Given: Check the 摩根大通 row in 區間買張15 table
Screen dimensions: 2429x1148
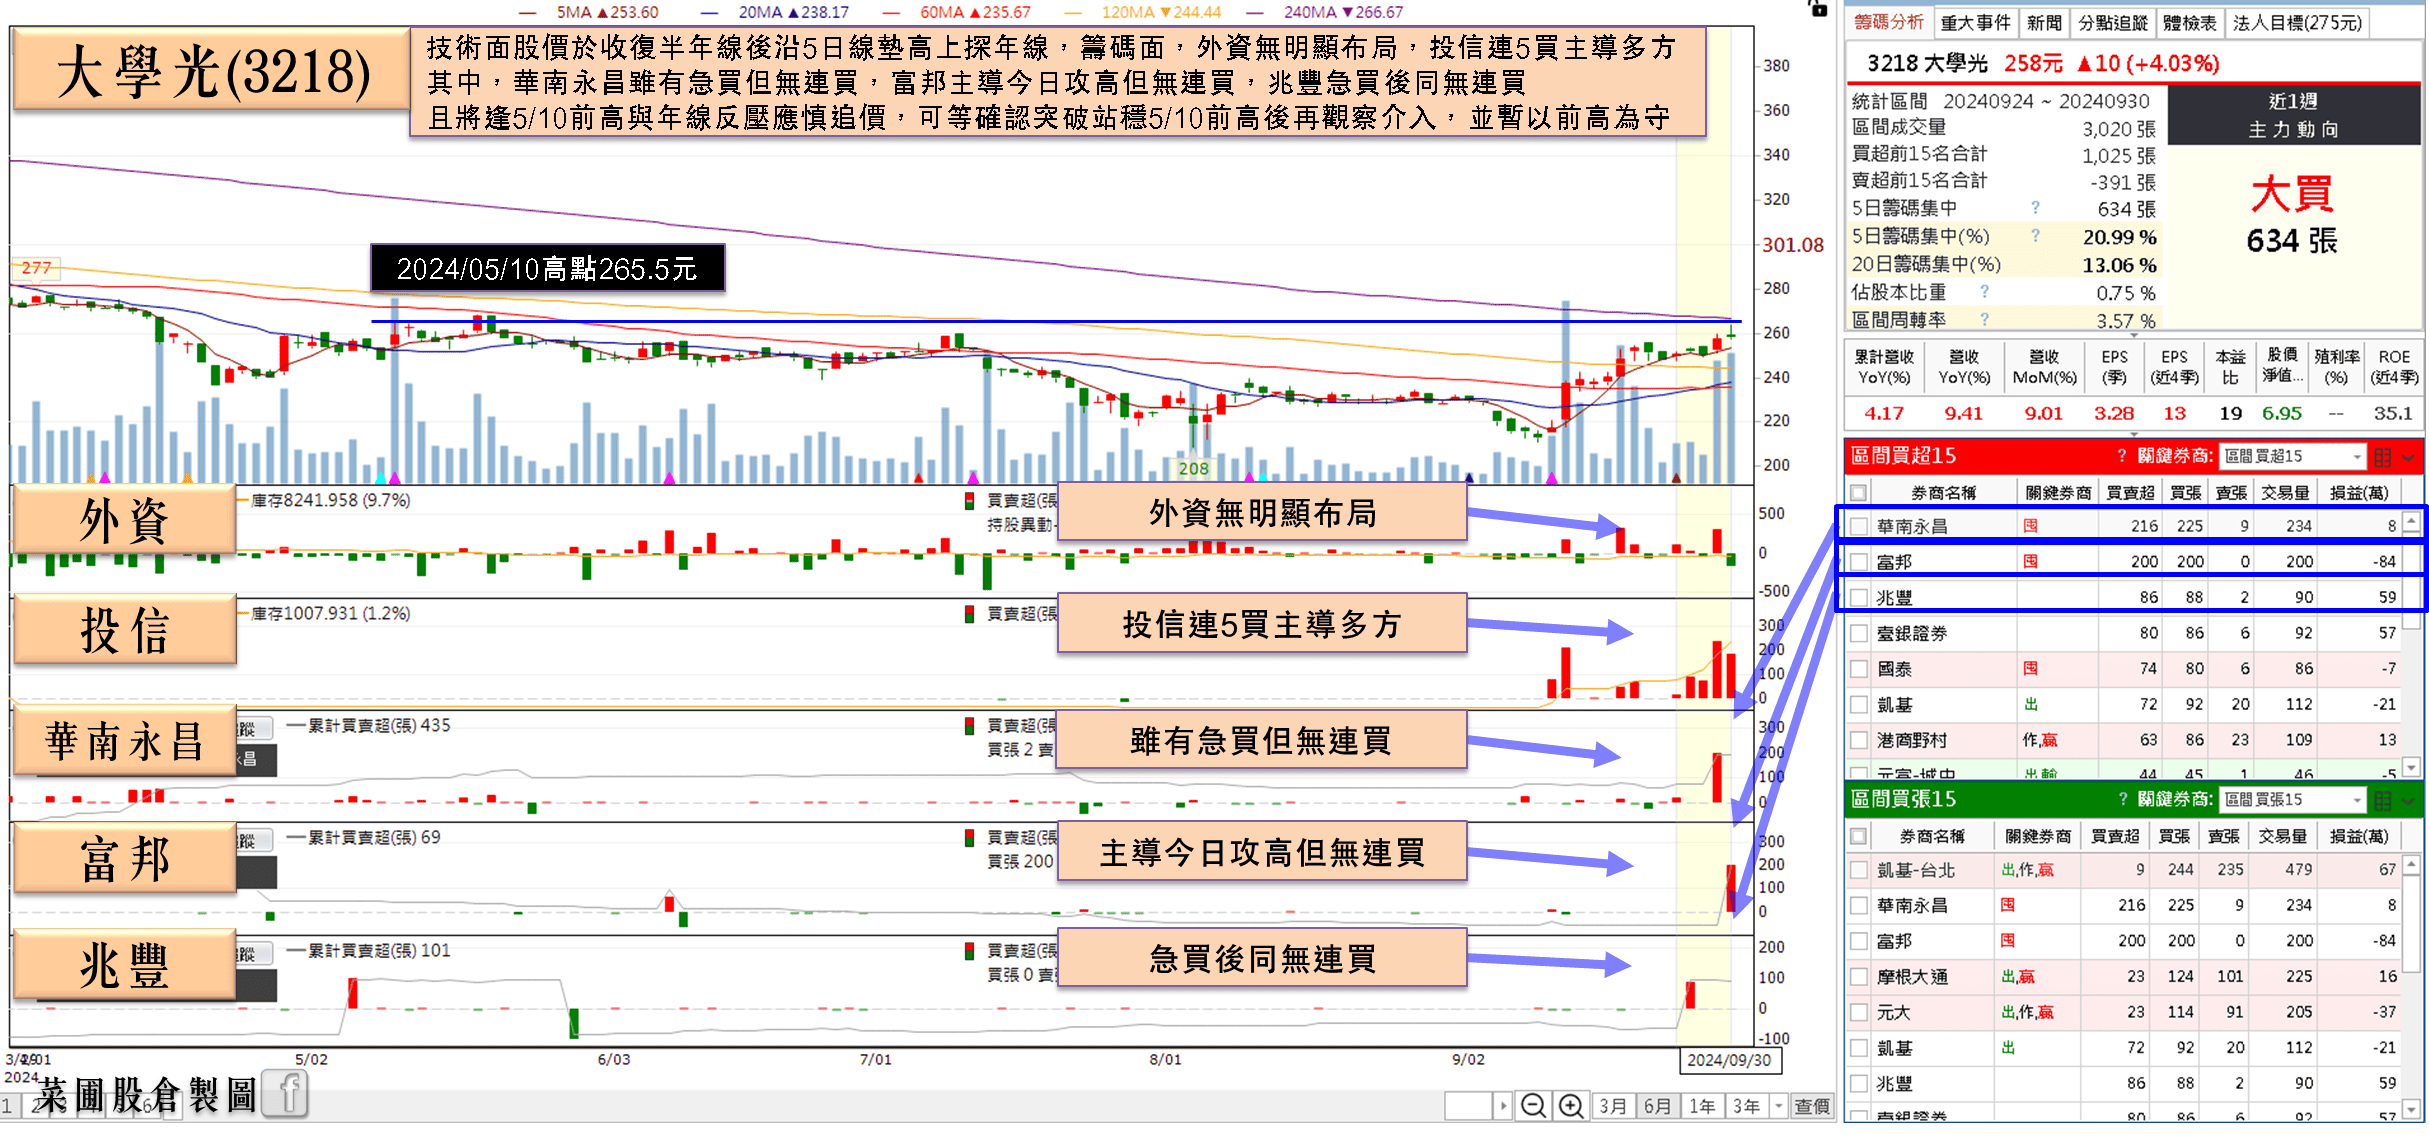Looking at the screenshot, I should [x=1858, y=977].
